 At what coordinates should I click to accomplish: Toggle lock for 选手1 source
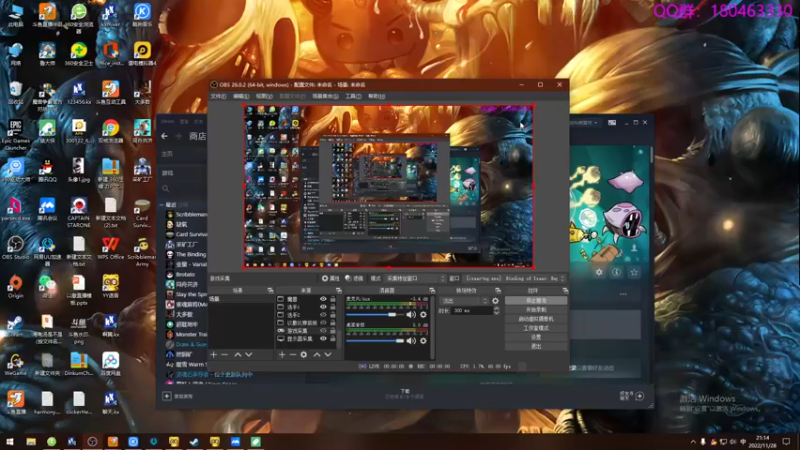[333, 307]
